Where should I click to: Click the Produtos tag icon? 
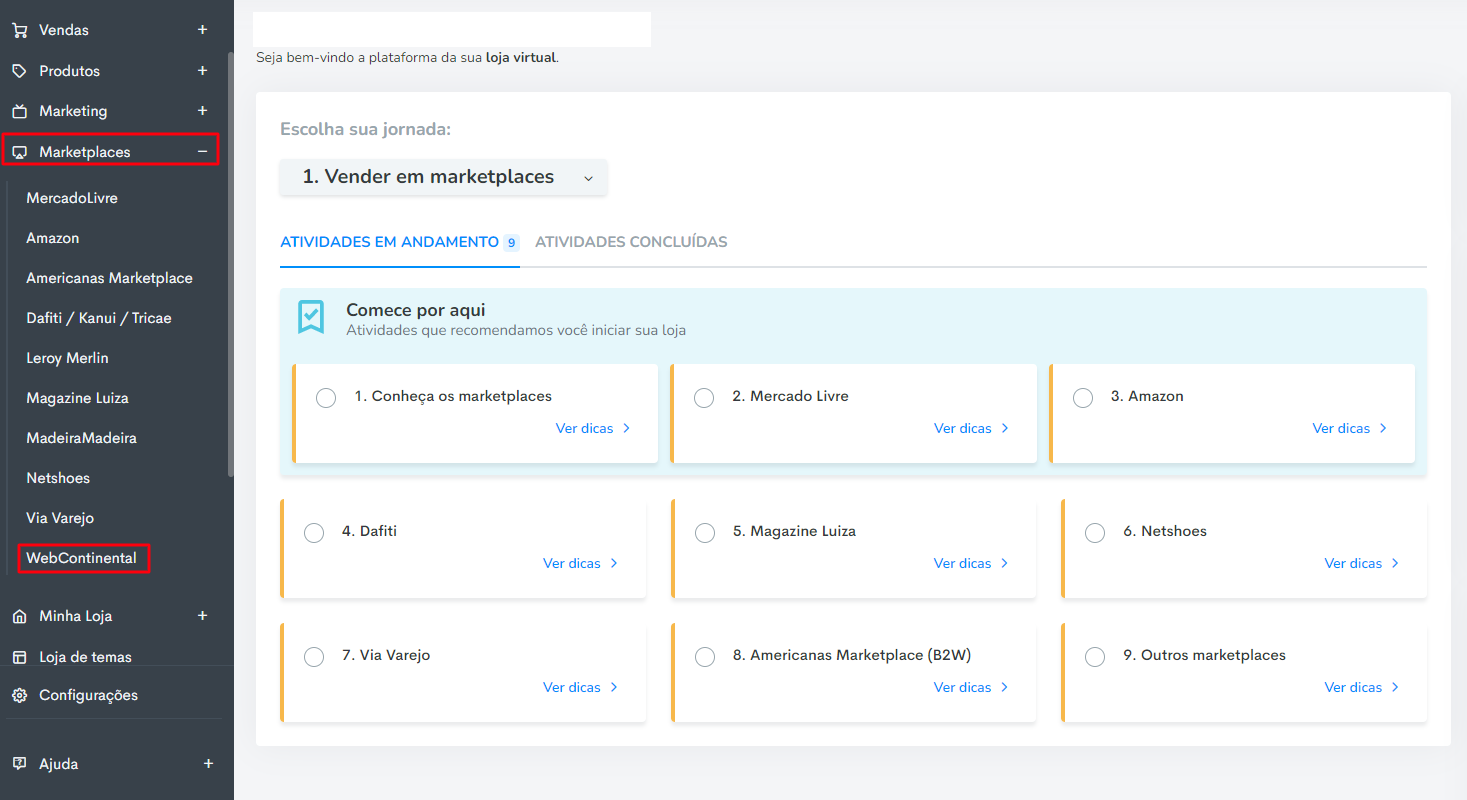pyautogui.click(x=19, y=71)
